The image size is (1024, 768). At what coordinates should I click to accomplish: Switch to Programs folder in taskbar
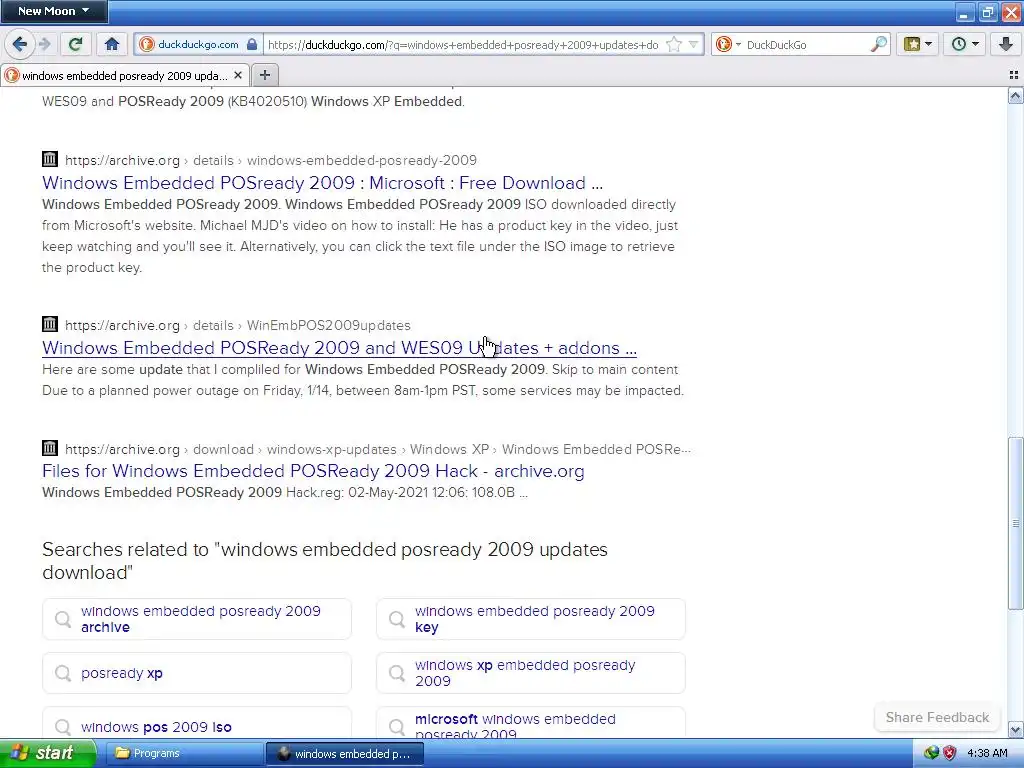pyautogui.click(x=183, y=754)
